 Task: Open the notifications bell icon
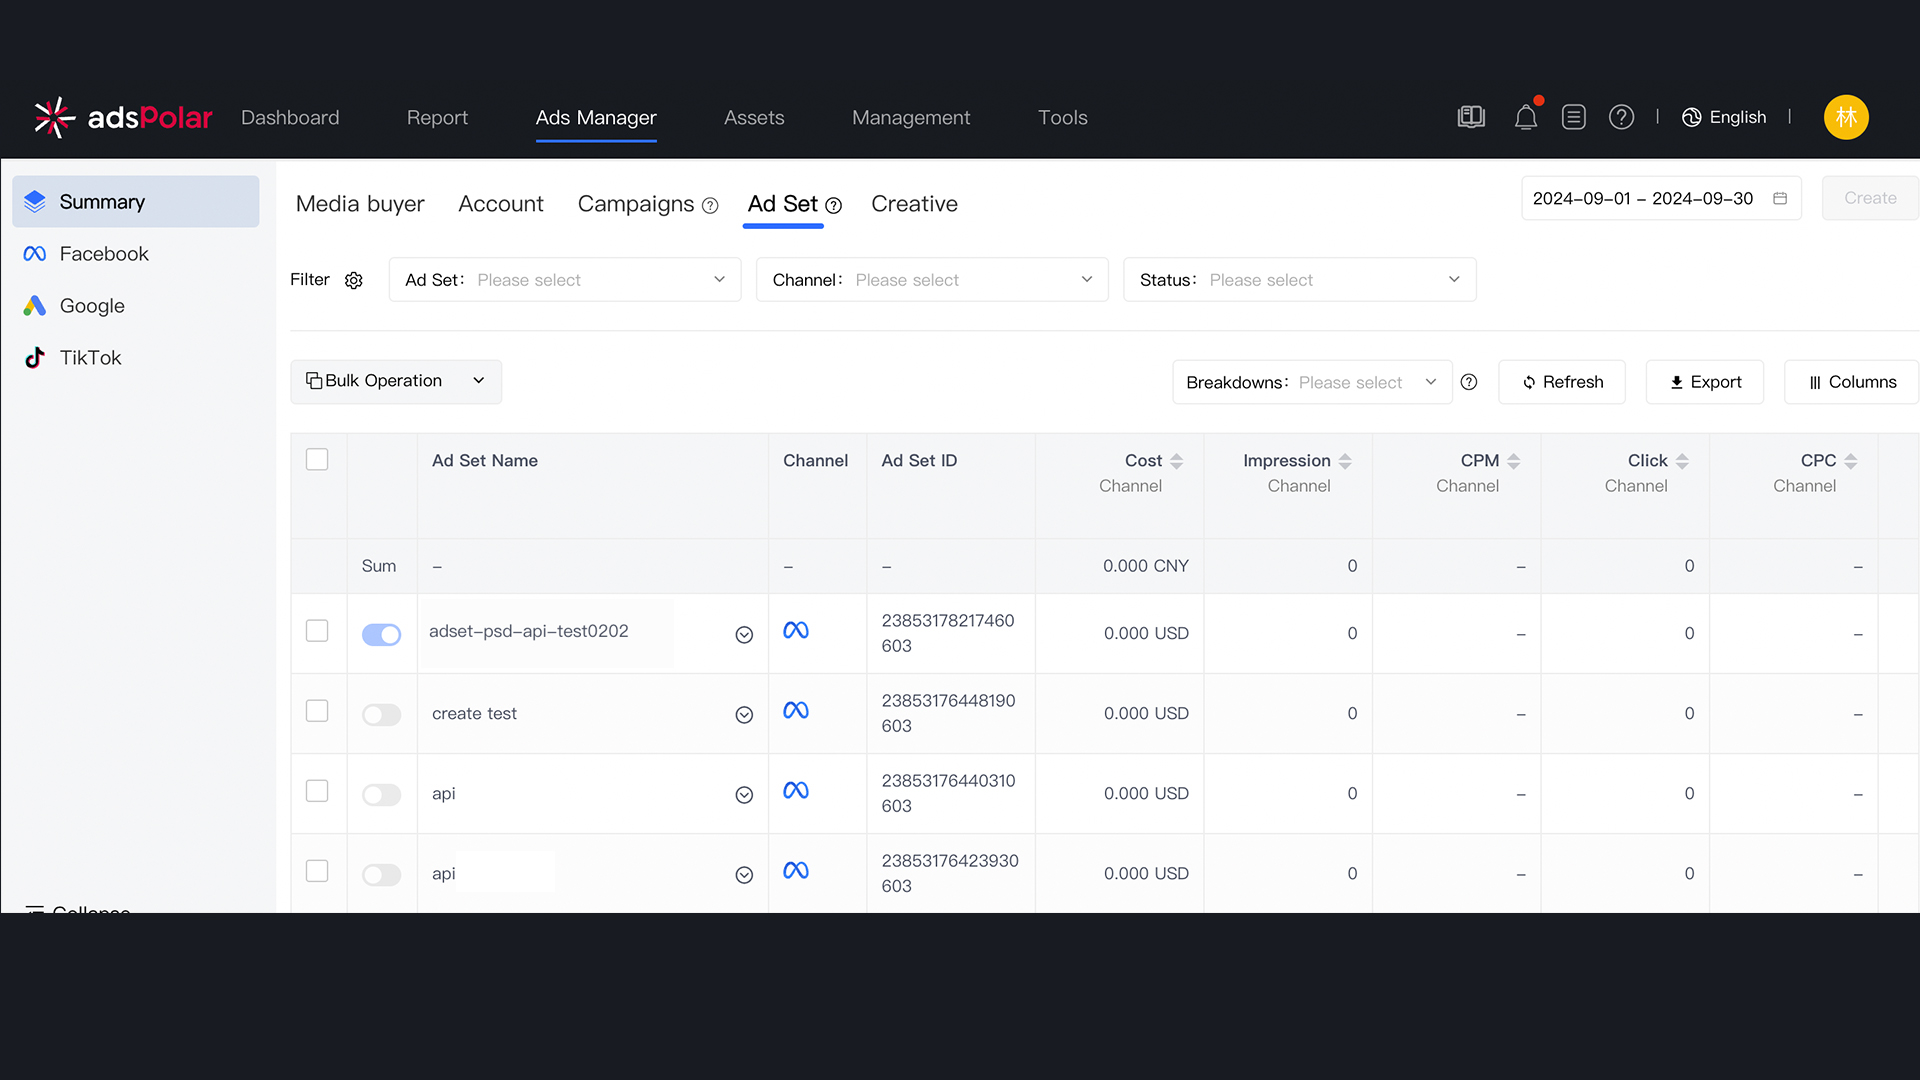tap(1525, 118)
